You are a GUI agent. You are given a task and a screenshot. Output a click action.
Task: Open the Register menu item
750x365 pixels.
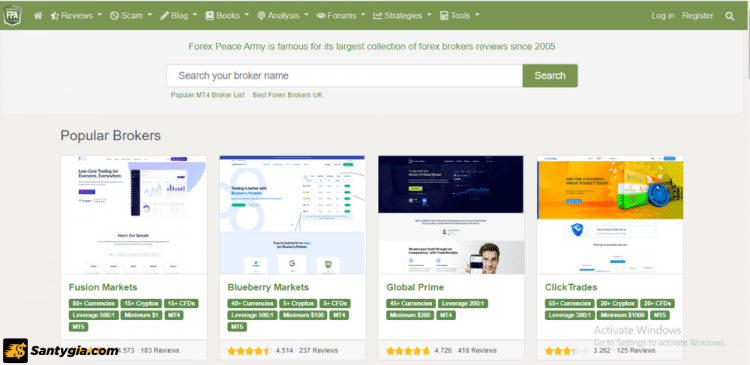(697, 16)
